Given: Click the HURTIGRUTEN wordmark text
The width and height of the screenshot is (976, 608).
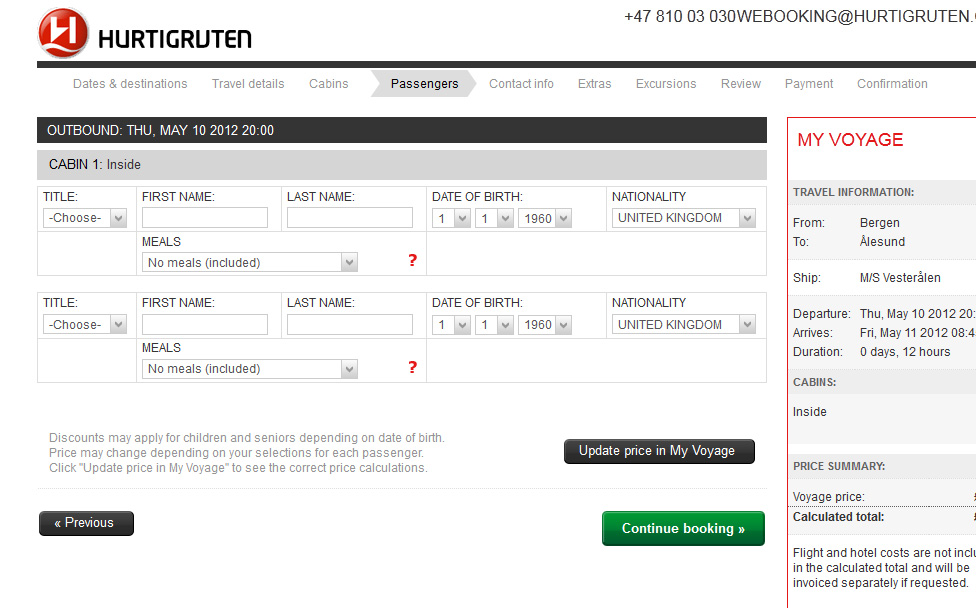Looking at the screenshot, I should coord(175,39).
